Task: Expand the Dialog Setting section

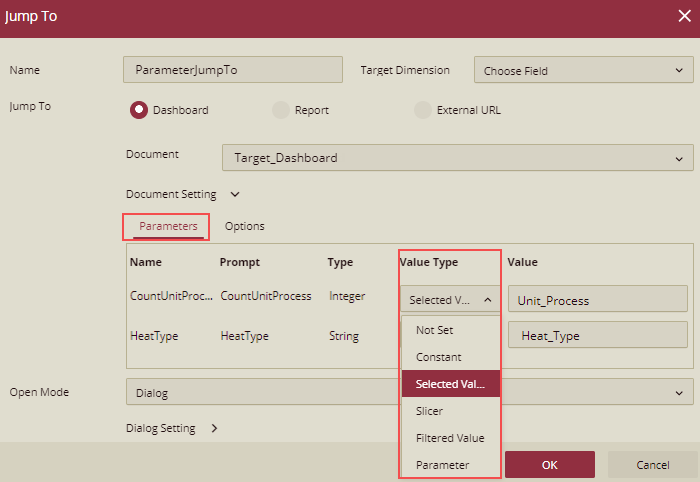Action: tap(214, 429)
